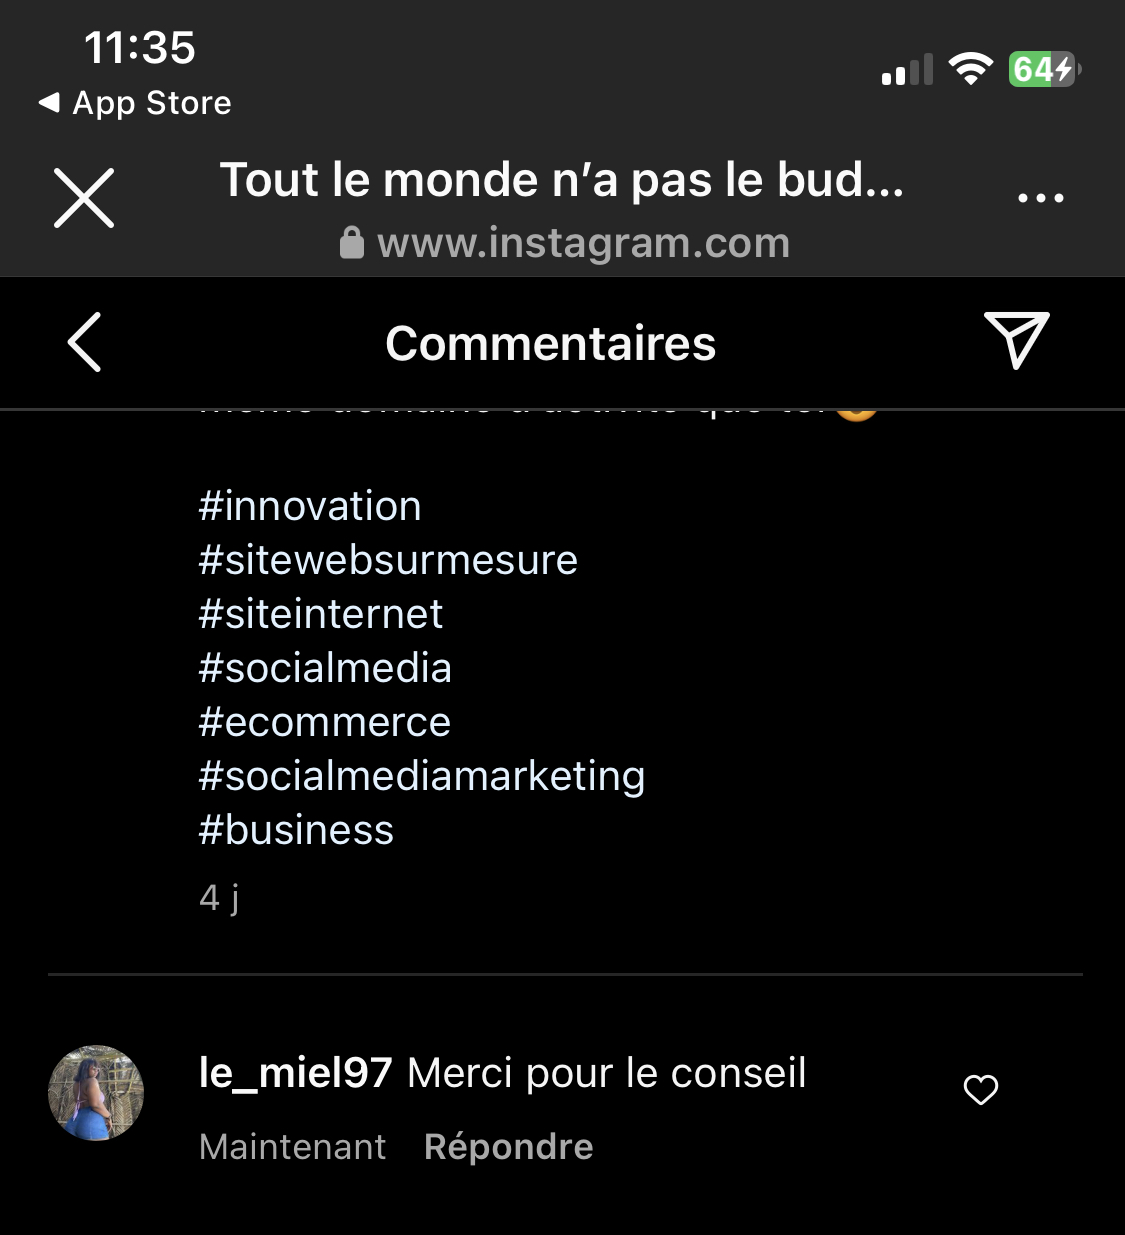The height and width of the screenshot is (1235, 1125).
Task: Open the #socialmedia hashtag
Action: (x=325, y=668)
